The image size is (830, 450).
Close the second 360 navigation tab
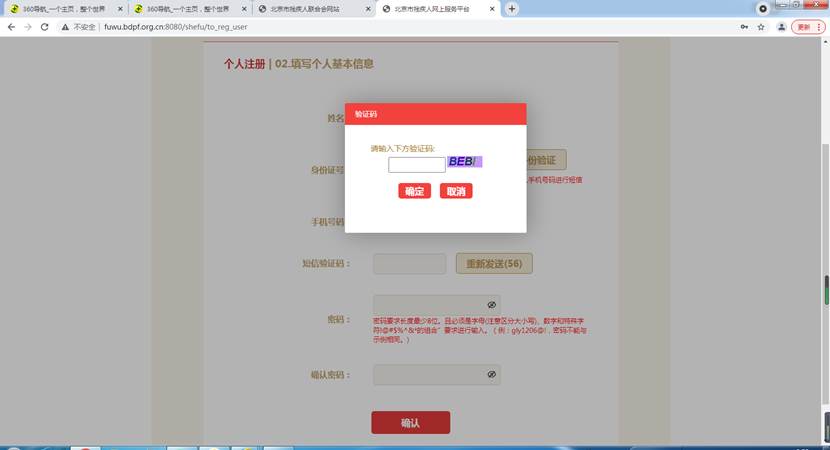pos(244,9)
